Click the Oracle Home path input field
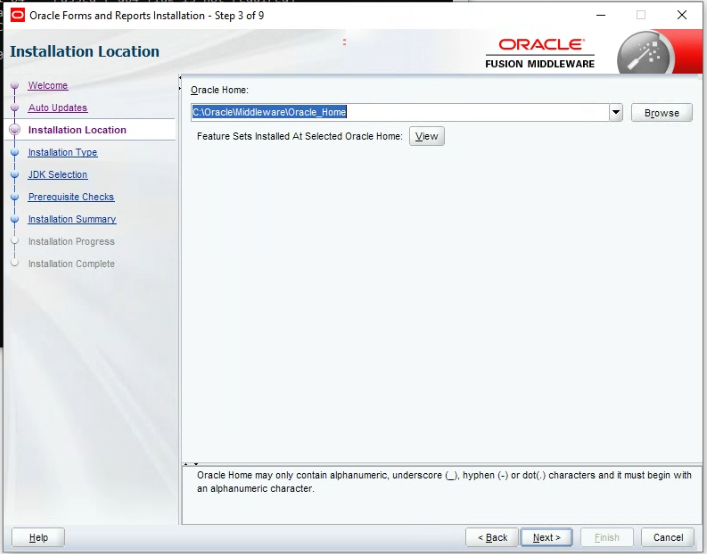 pos(400,112)
